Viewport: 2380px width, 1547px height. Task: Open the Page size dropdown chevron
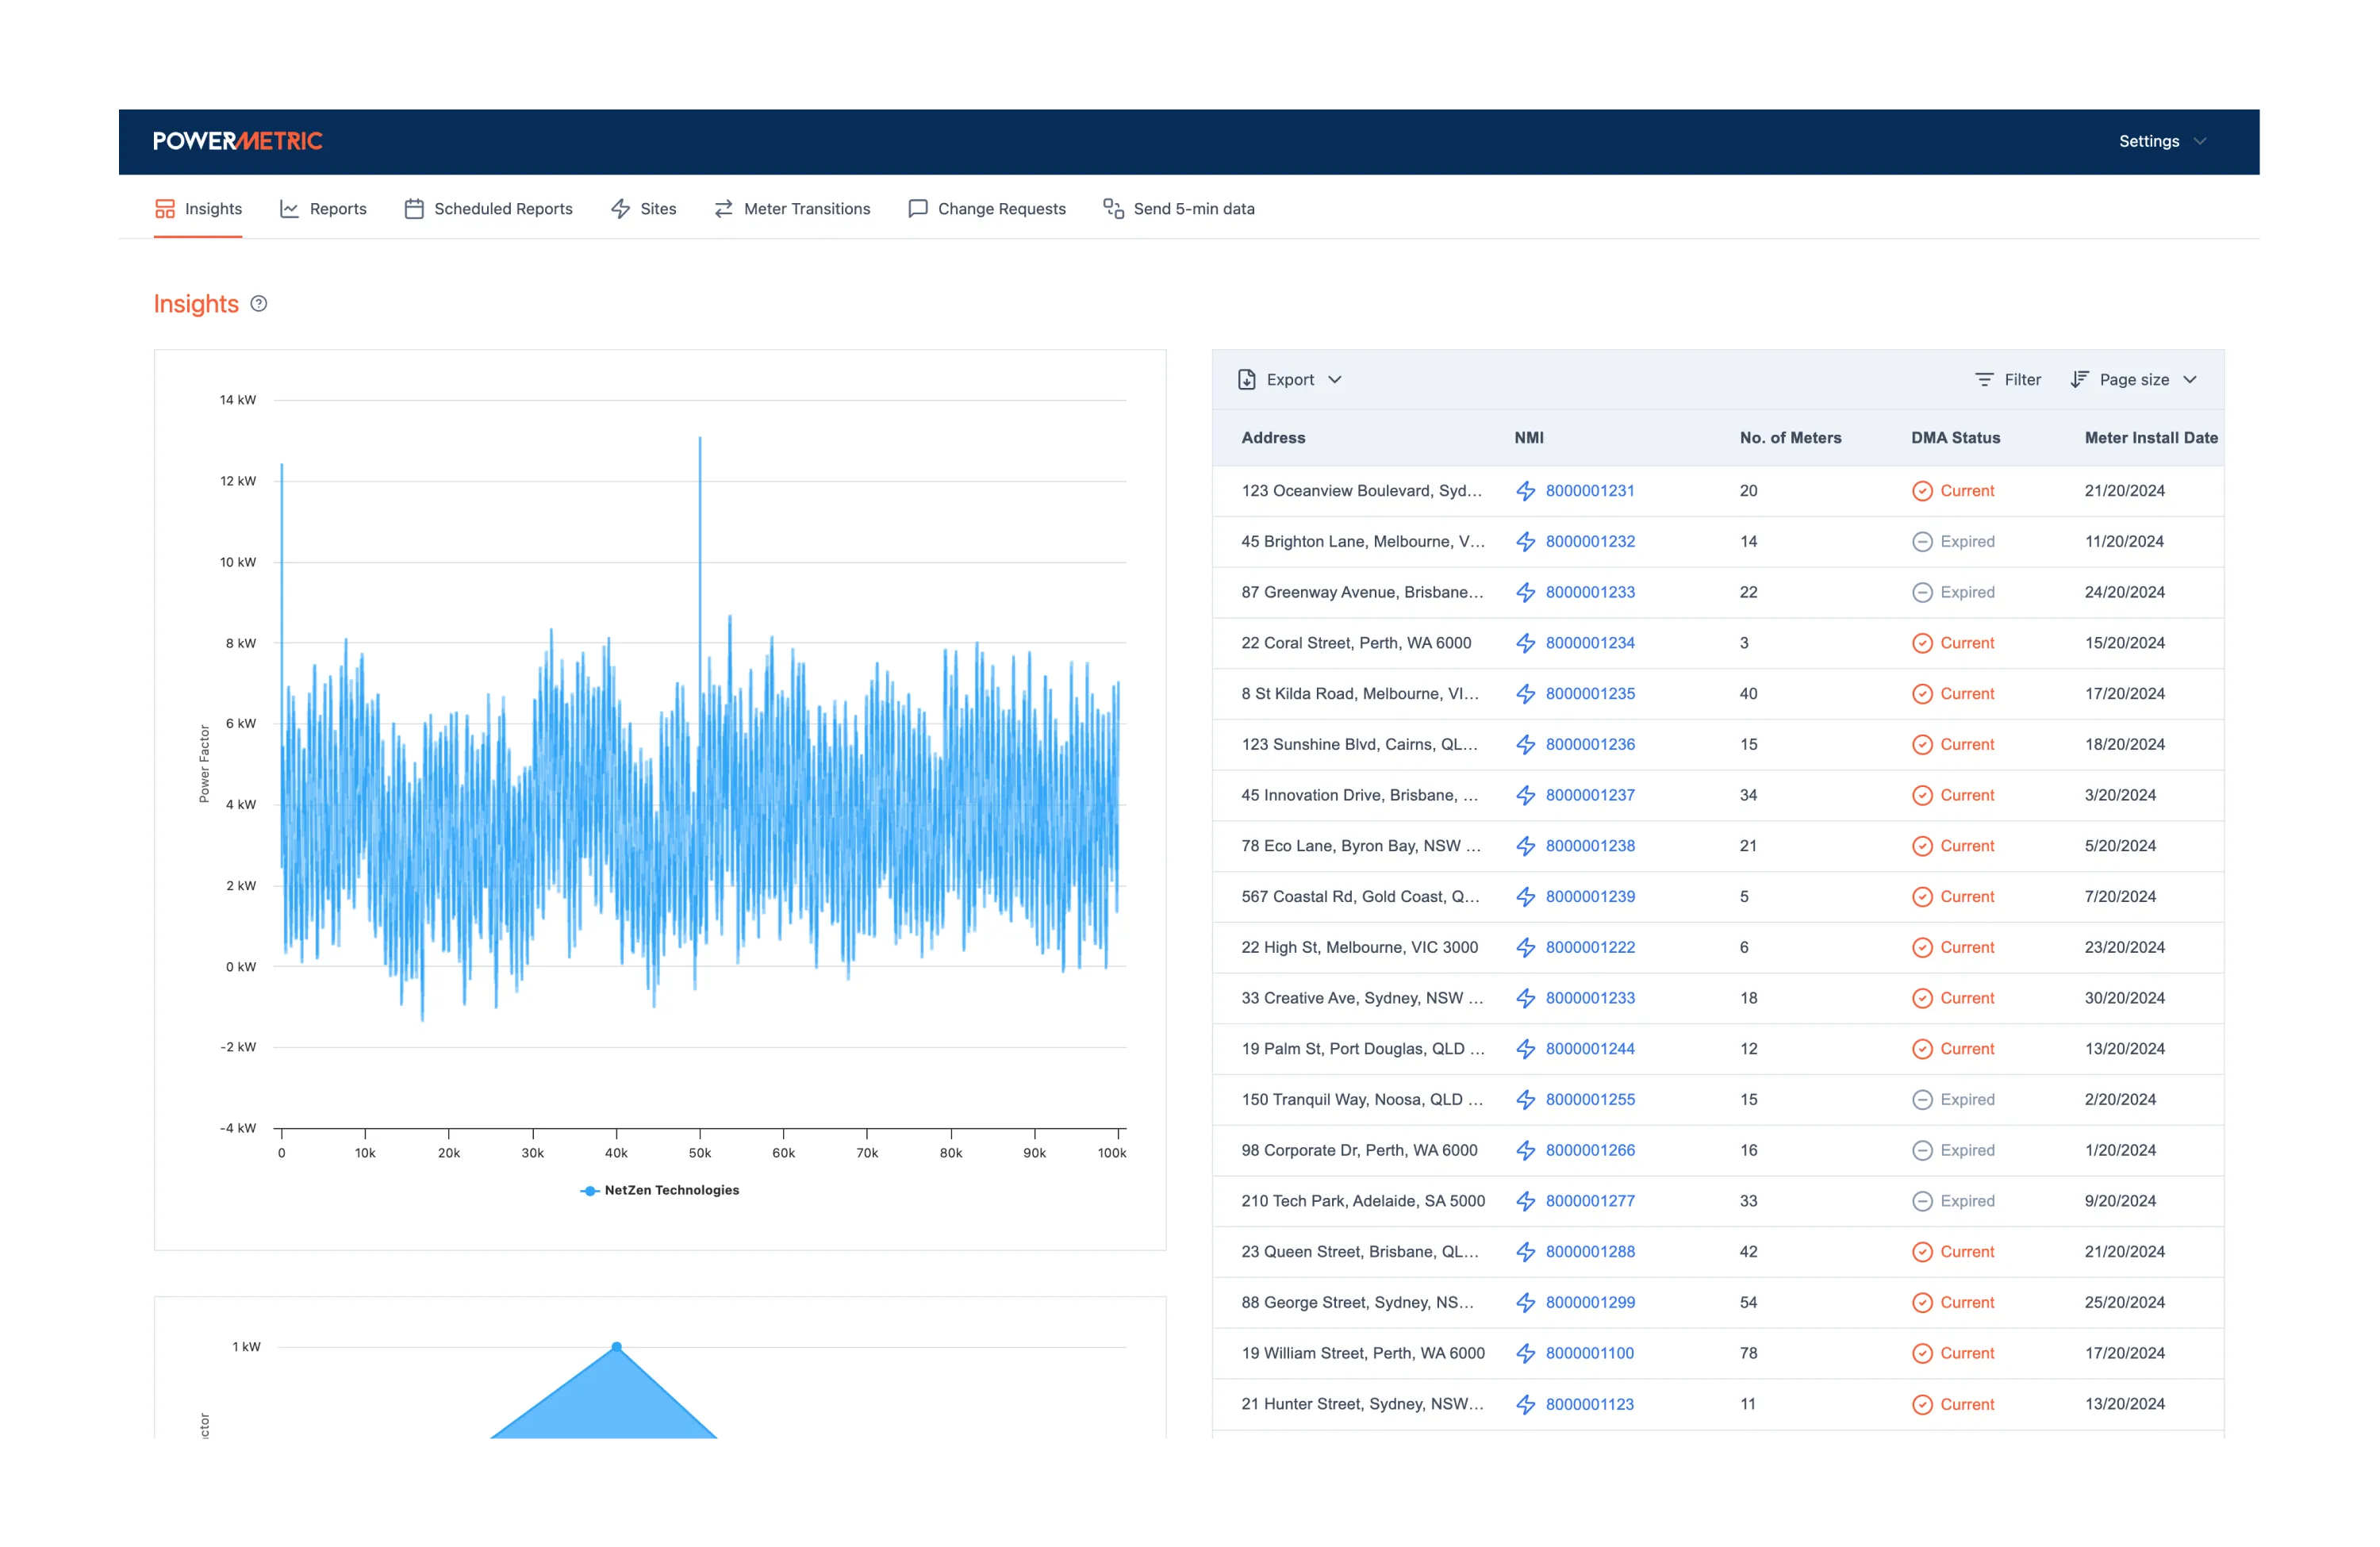(2190, 380)
